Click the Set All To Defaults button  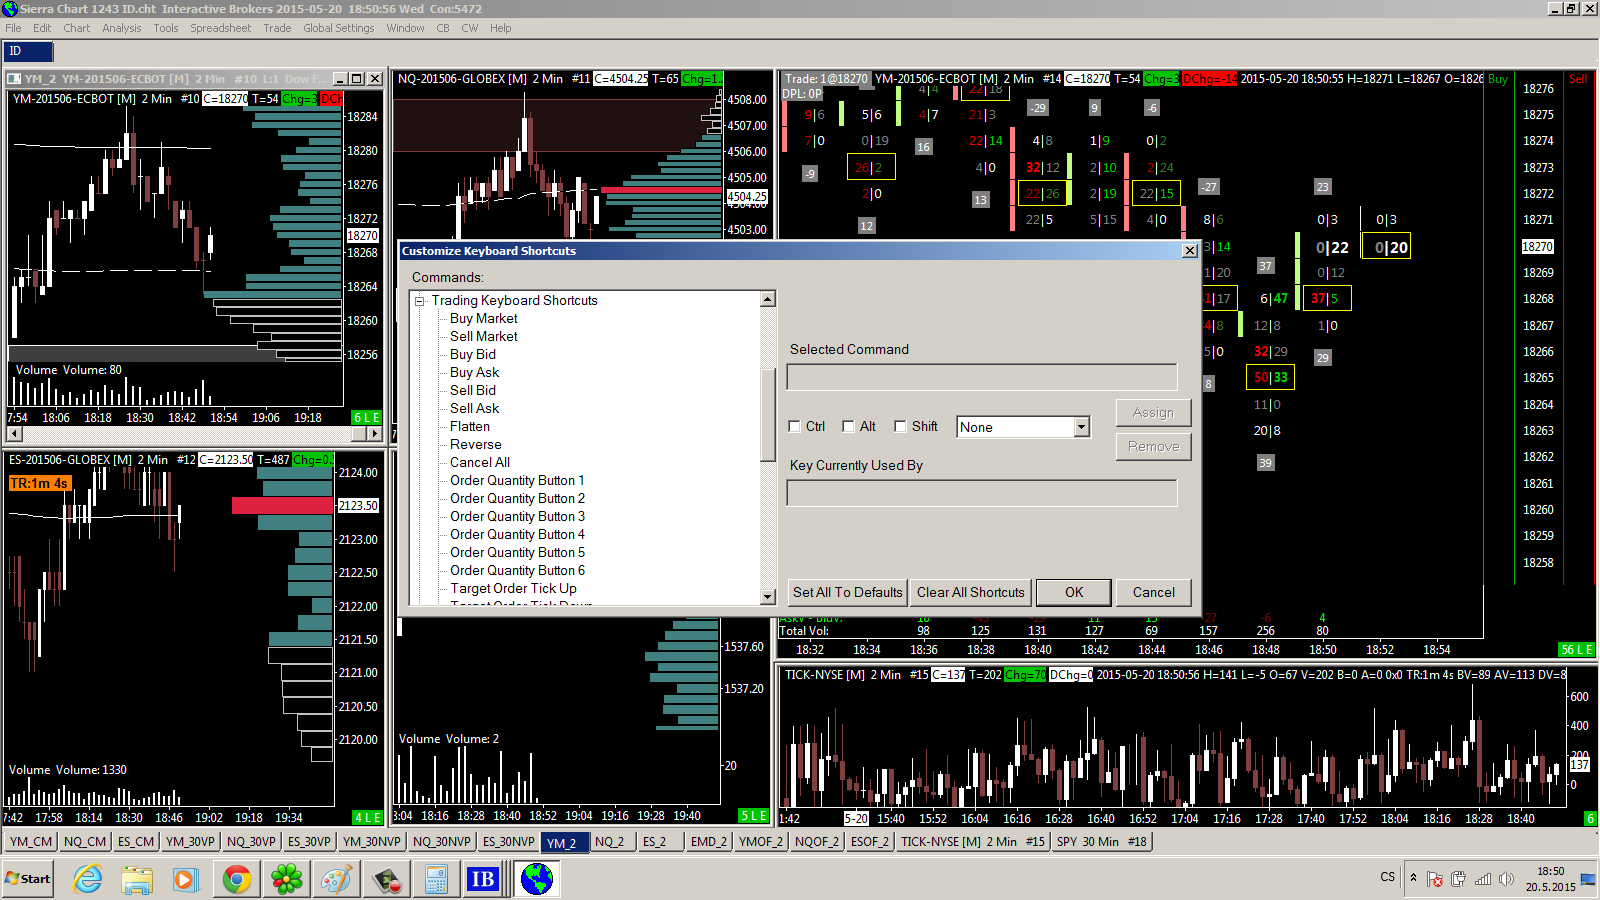click(847, 592)
